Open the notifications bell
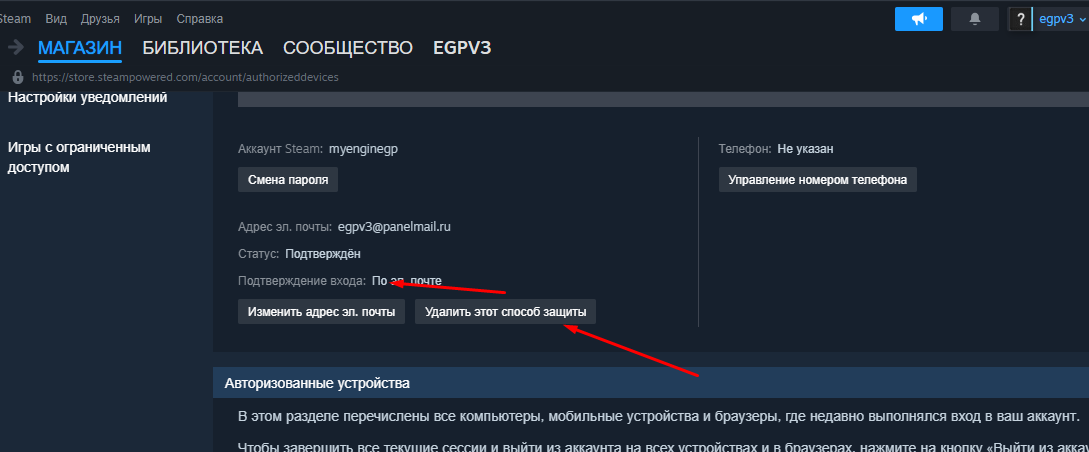 click(974, 19)
